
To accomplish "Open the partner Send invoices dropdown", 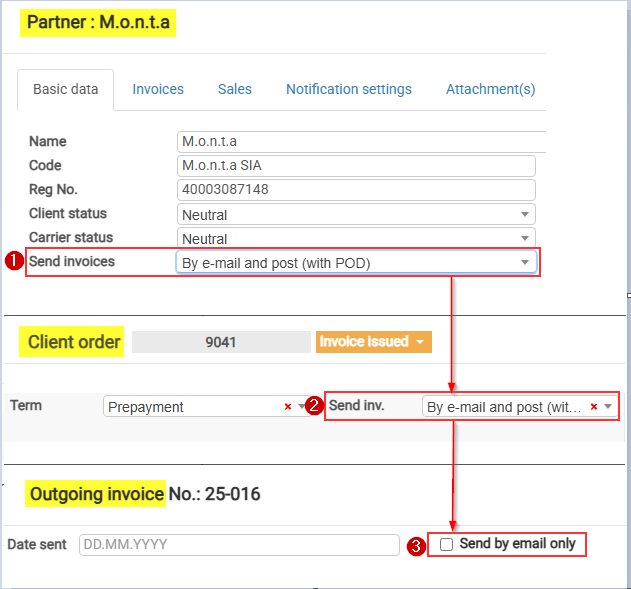I will point(356,263).
